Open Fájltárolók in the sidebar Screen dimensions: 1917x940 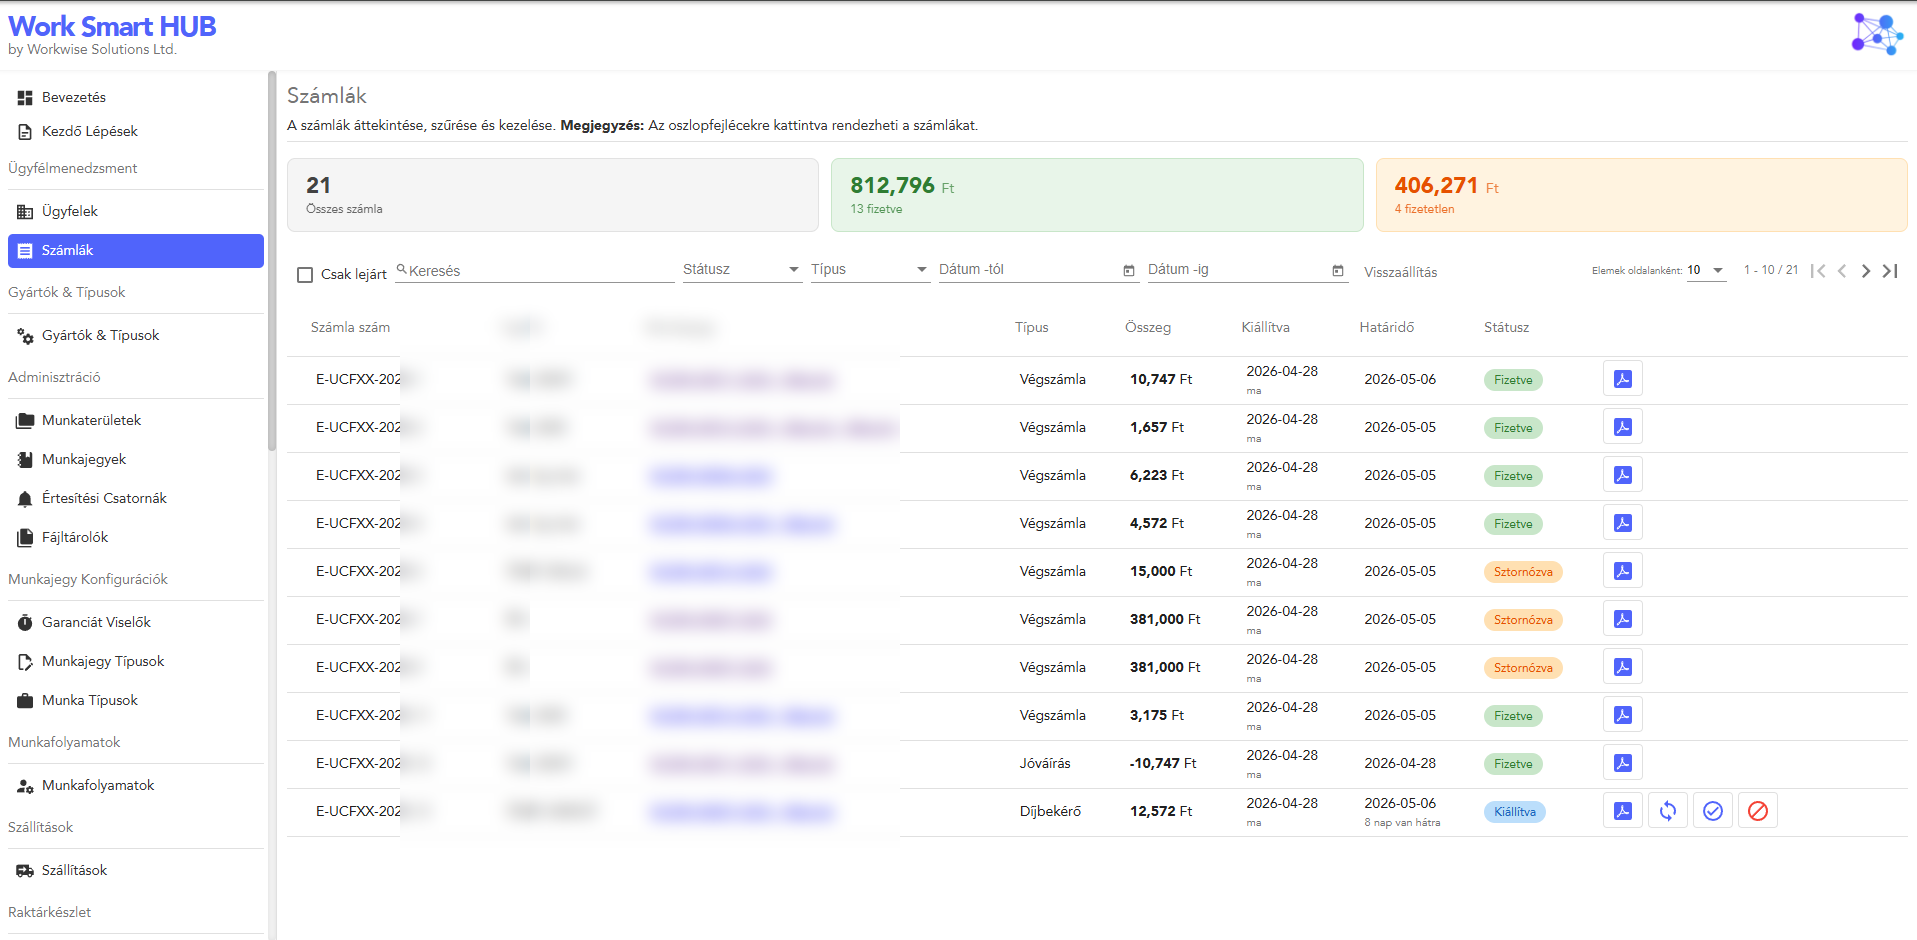pyautogui.click(x=136, y=537)
